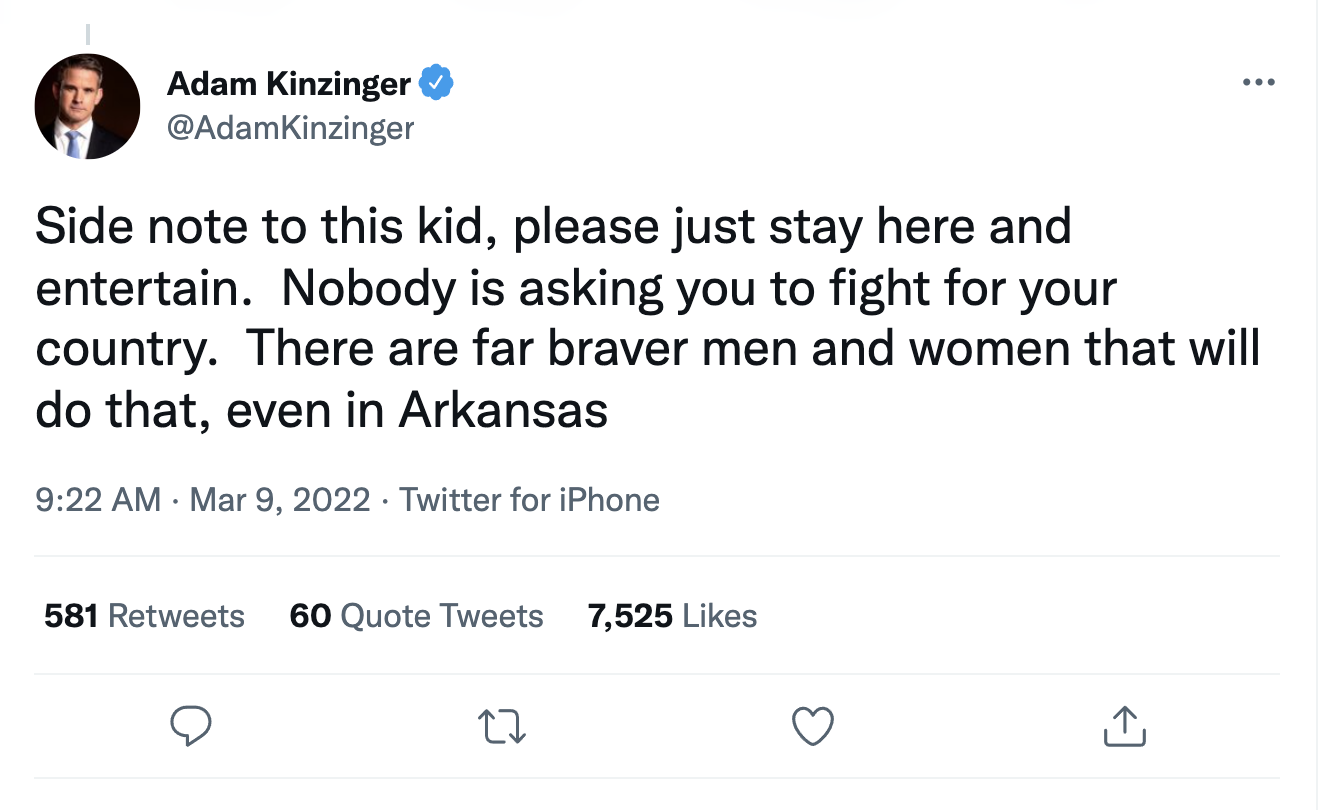Click the thread connector line above avatar
The image size is (1324, 810).
tap(87, 32)
